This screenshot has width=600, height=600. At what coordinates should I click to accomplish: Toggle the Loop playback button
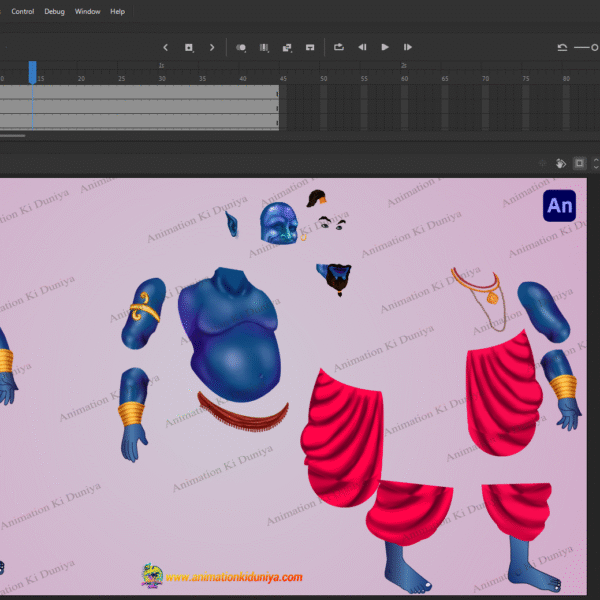point(339,47)
